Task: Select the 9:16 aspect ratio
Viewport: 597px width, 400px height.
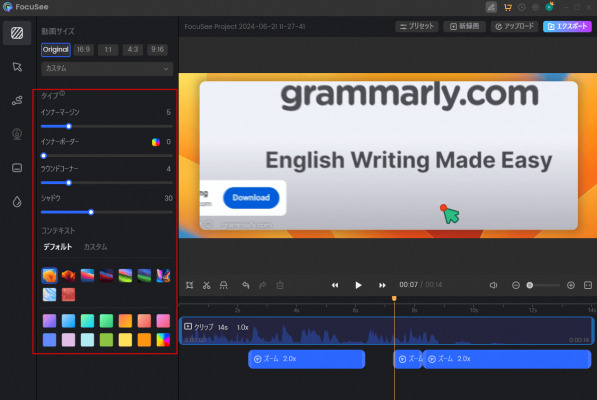Action: pyautogui.click(x=157, y=49)
